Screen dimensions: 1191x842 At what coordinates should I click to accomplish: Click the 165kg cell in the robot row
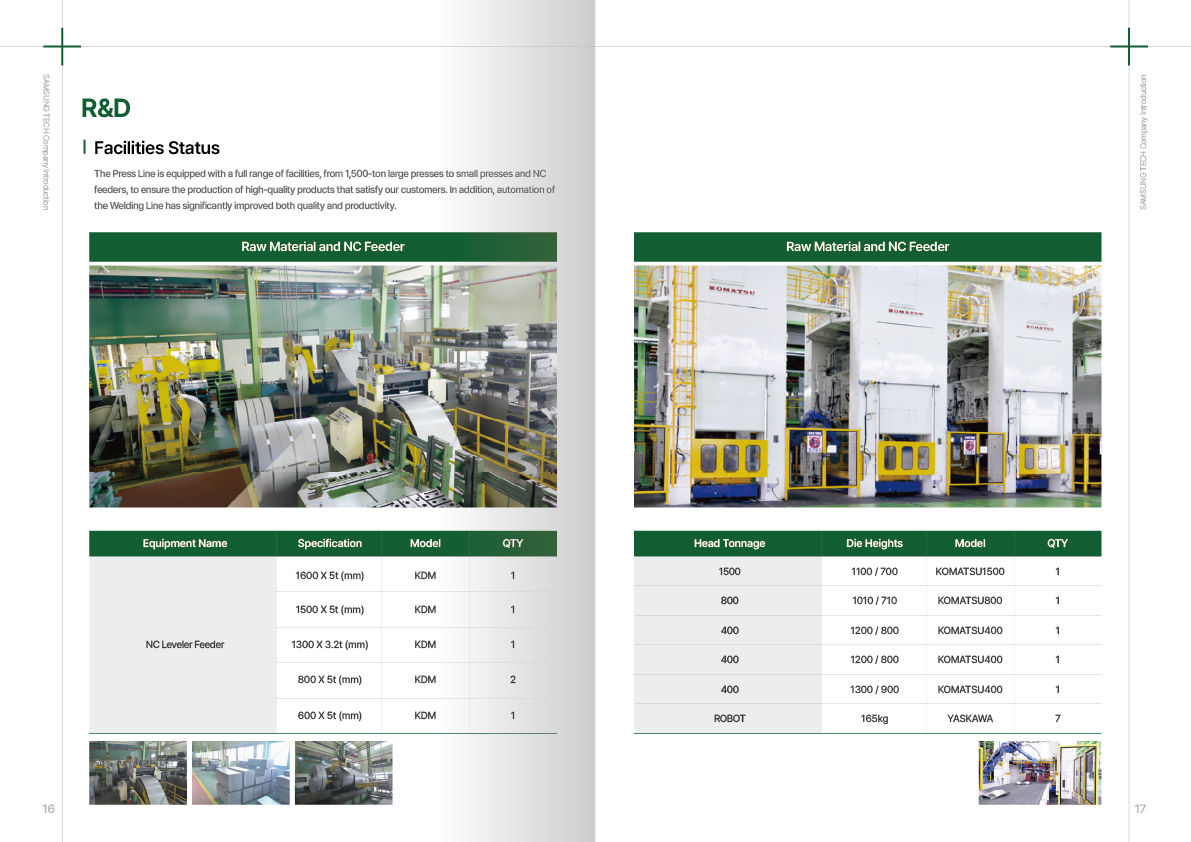coord(874,718)
